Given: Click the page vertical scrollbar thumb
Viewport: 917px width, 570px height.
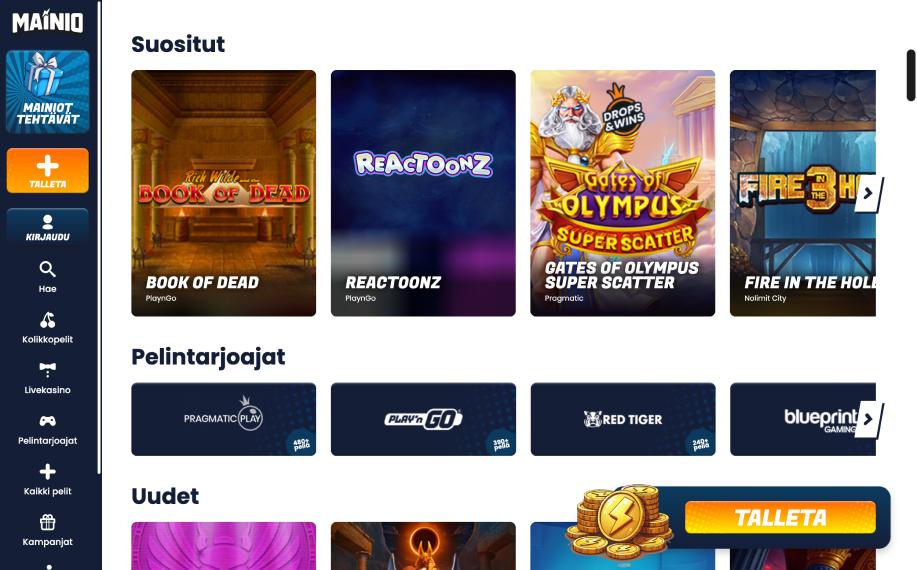Looking at the screenshot, I should click(911, 75).
